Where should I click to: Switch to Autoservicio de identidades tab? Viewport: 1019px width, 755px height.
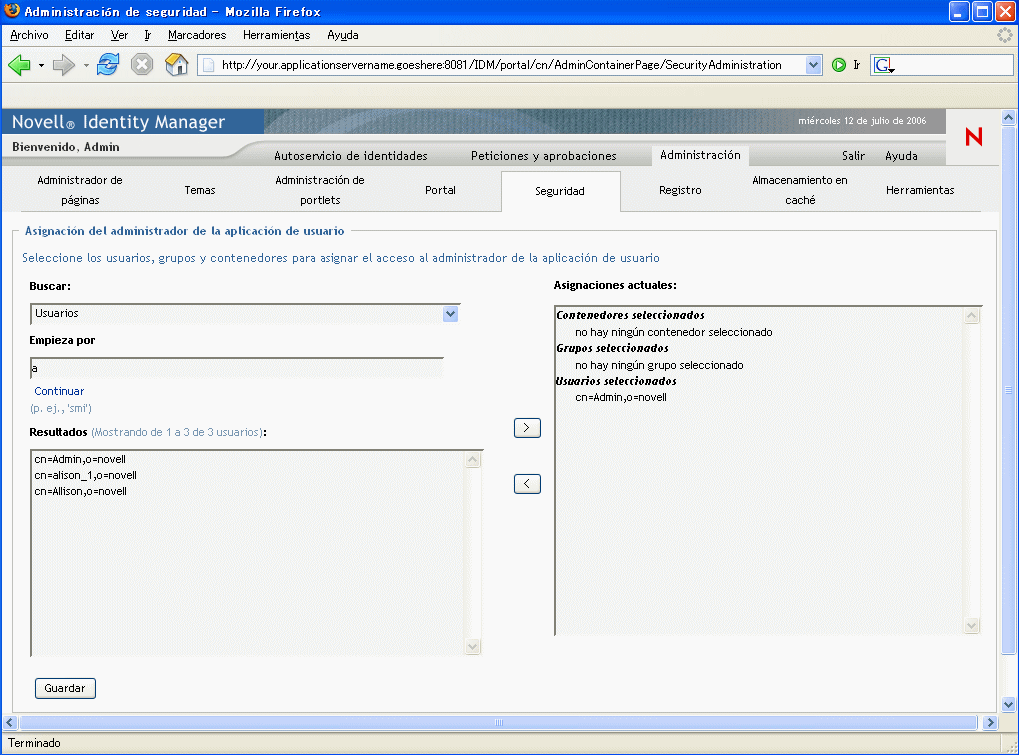pyautogui.click(x=350, y=156)
